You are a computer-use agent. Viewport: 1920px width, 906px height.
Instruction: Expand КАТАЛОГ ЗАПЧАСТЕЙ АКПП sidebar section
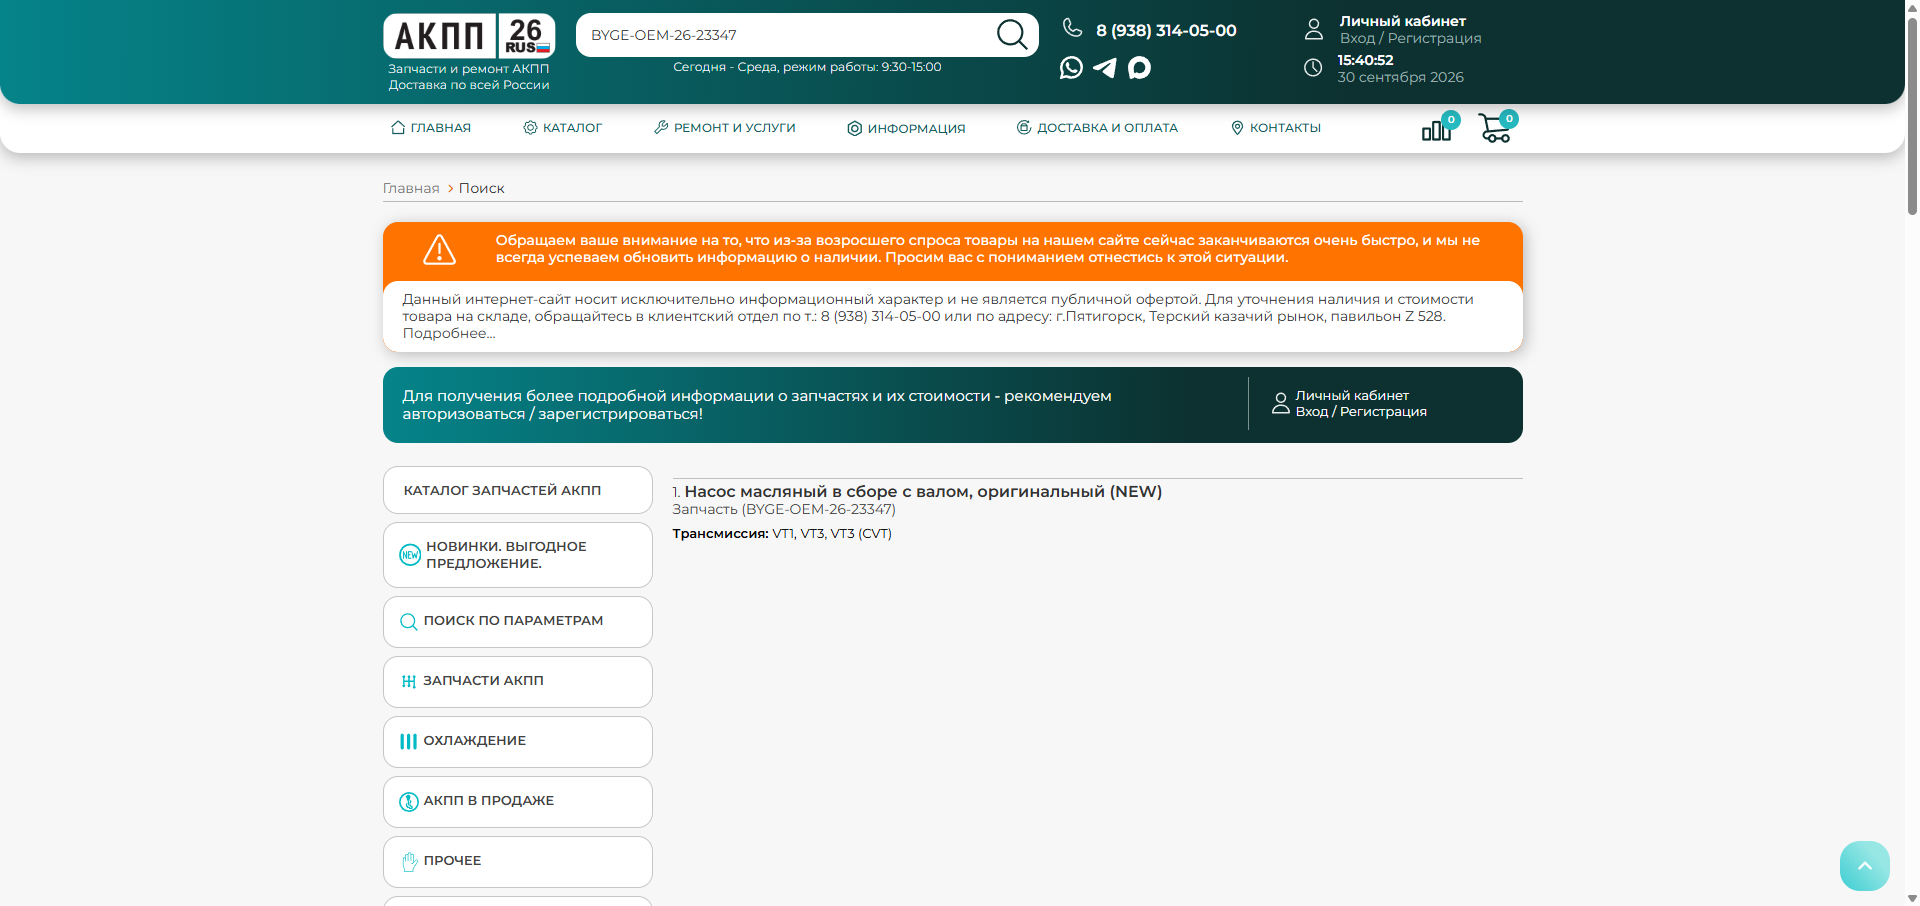click(x=518, y=490)
